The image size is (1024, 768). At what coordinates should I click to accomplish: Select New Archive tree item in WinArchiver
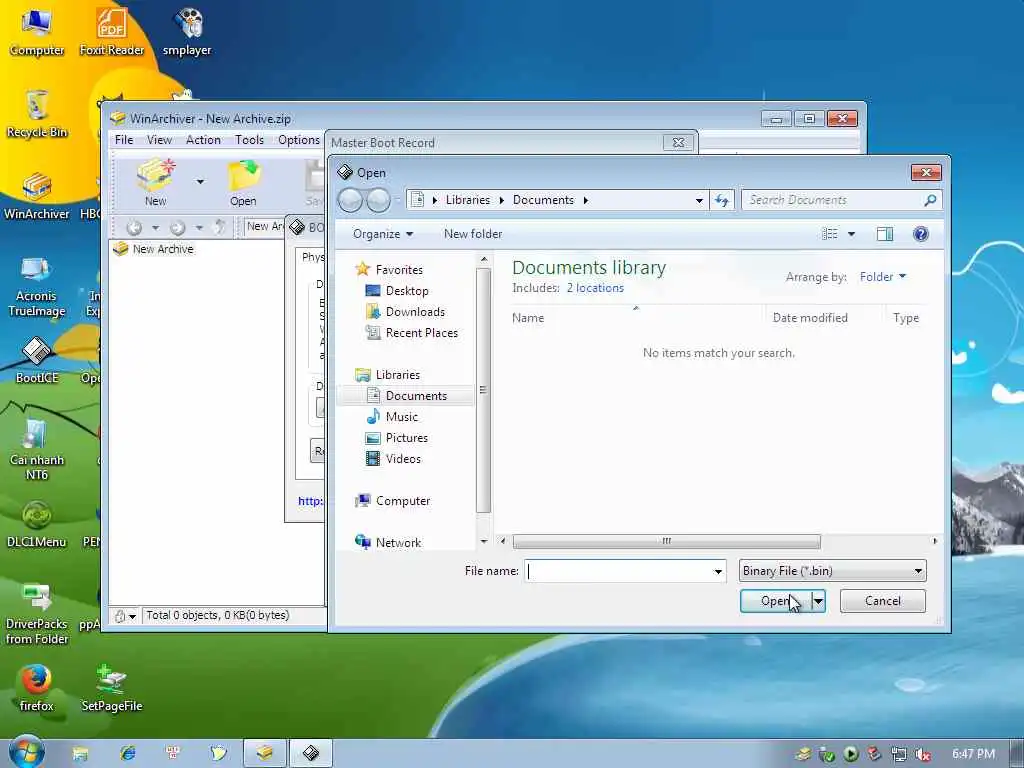click(x=163, y=249)
